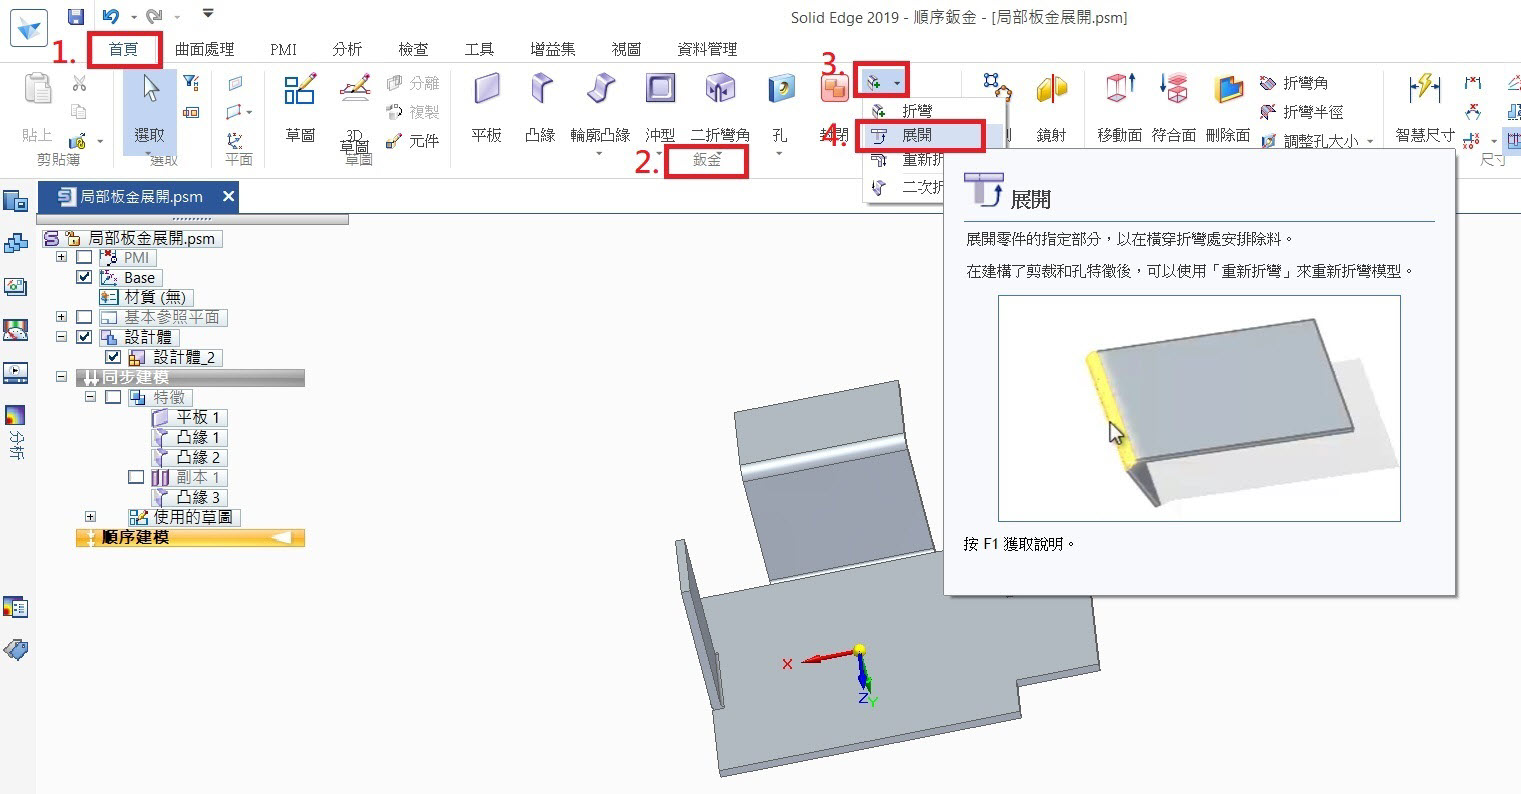Open the bend command dropdown arrow in ribbon

click(x=897, y=83)
